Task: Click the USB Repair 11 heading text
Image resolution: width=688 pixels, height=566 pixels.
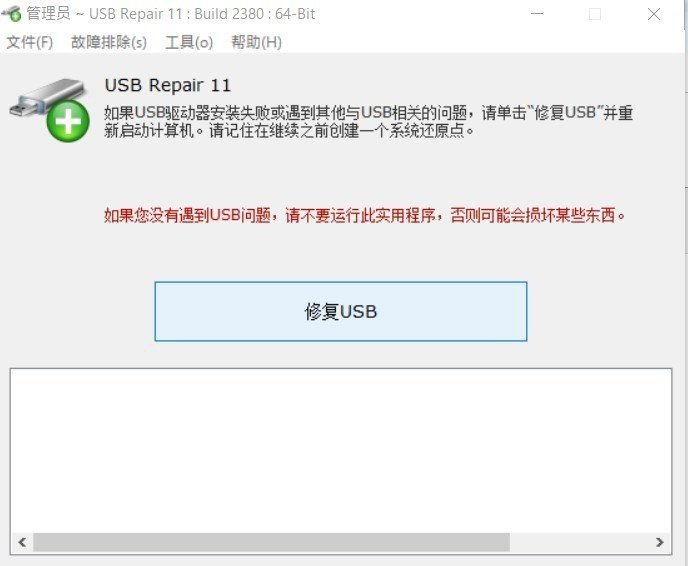Action: [x=168, y=85]
